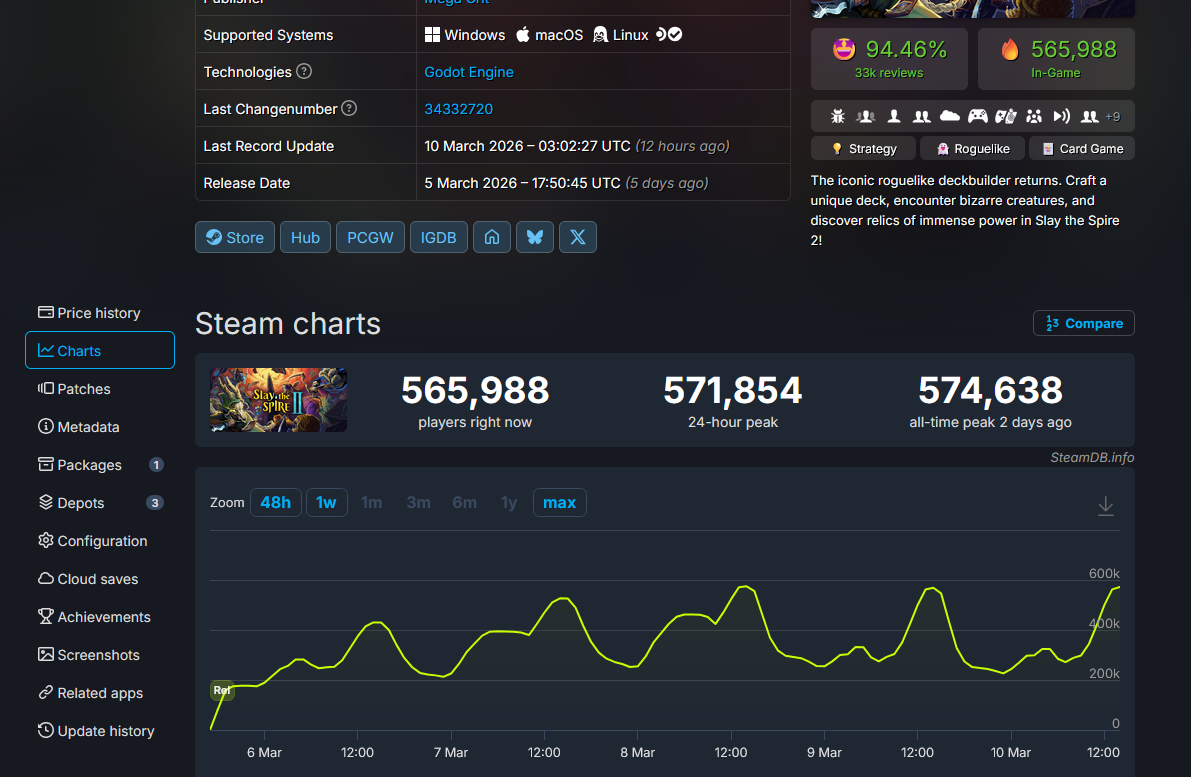This screenshot has height=777, width=1191.
Task: Click the Apple macOS logo icon
Action: [x=523, y=34]
